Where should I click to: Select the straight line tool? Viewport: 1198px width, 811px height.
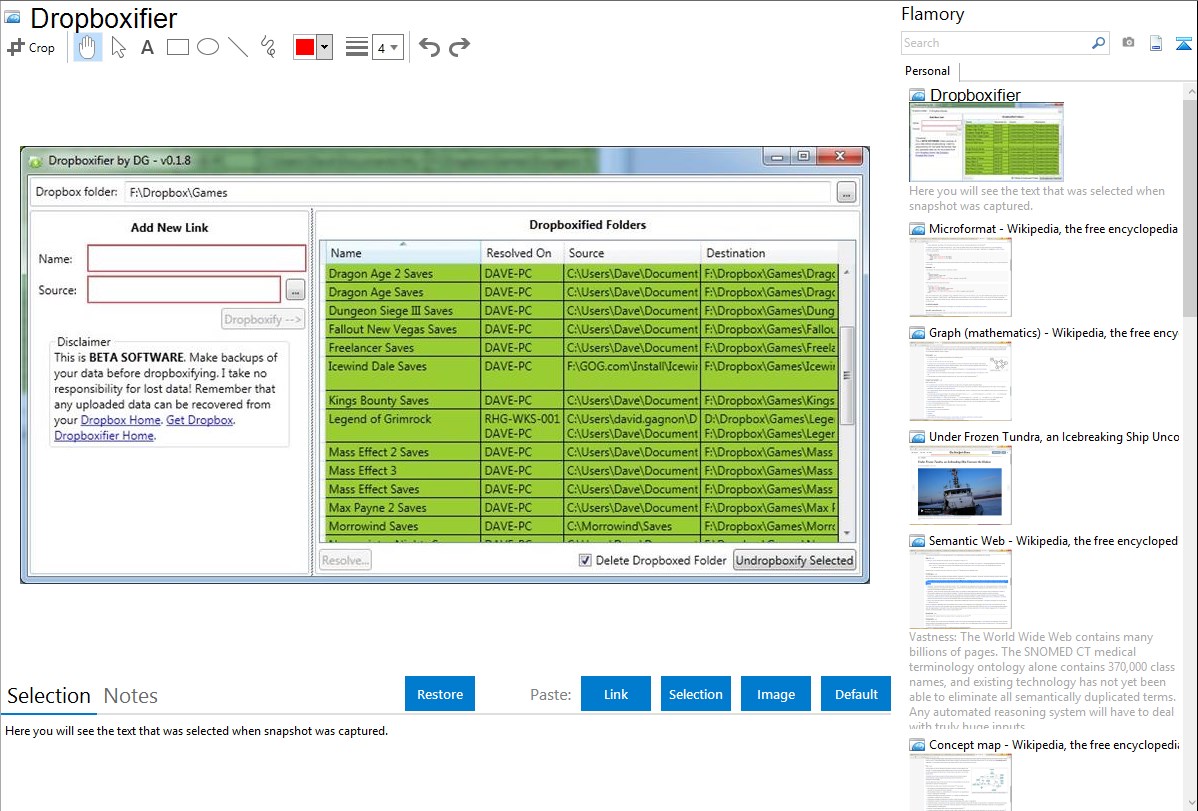238,47
